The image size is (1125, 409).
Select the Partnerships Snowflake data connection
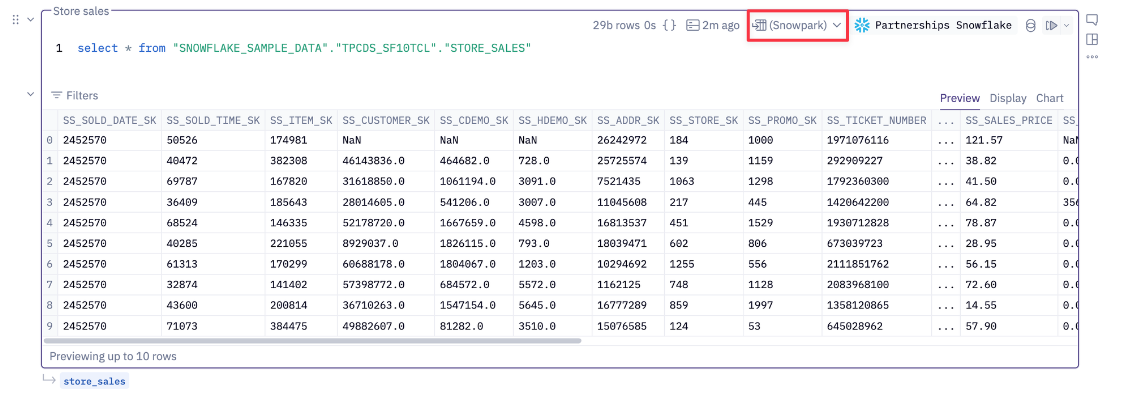(933, 25)
